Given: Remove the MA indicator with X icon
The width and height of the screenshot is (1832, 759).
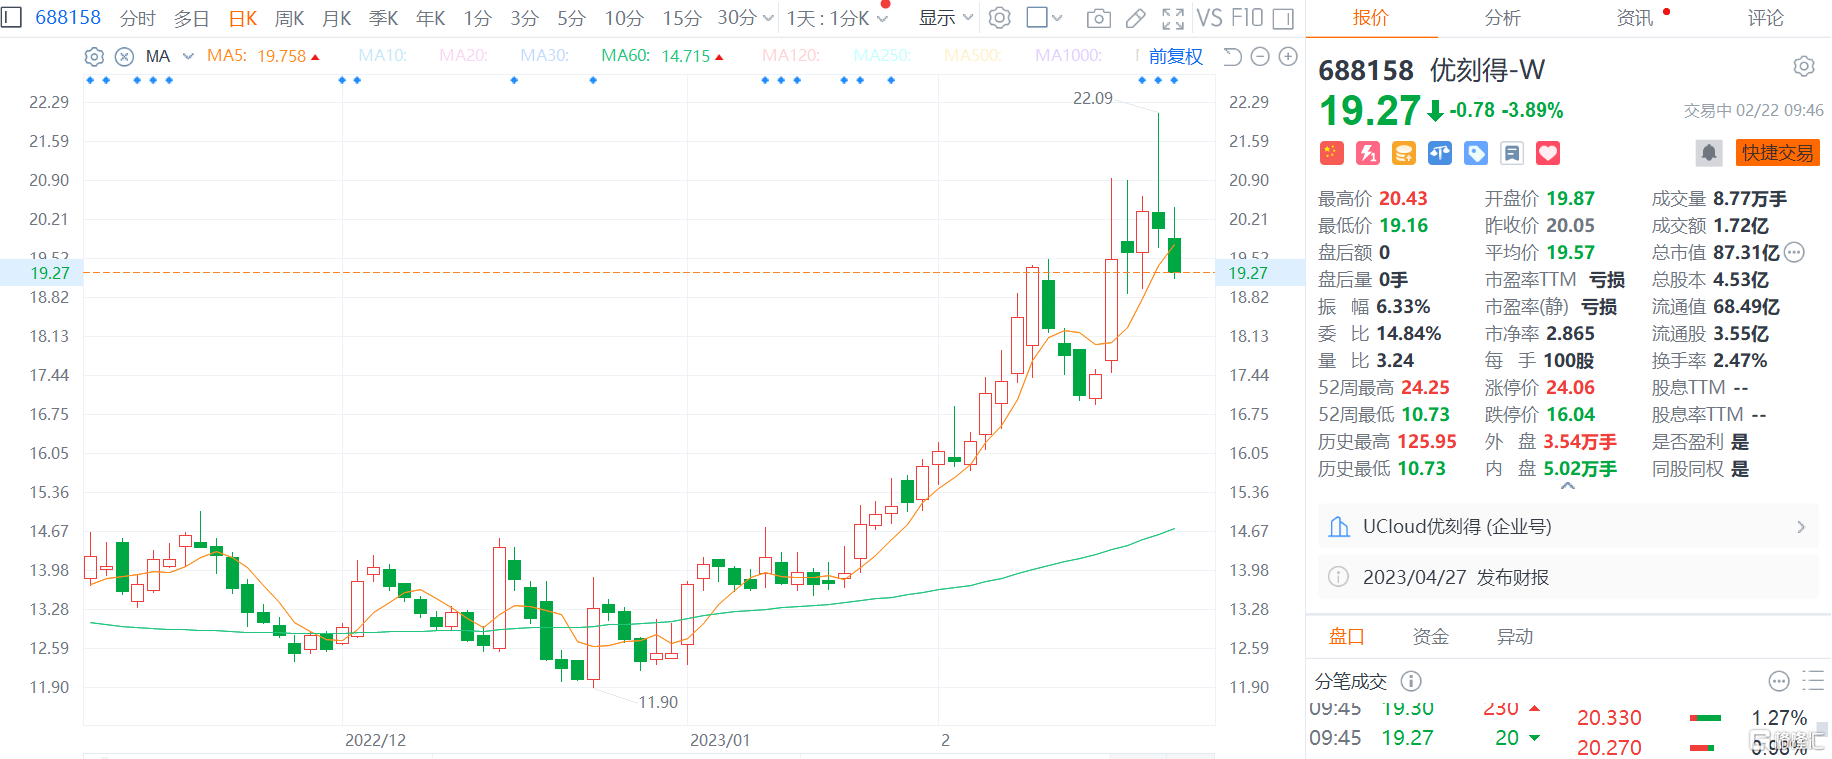Looking at the screenshot, I should tap(124, 56).
